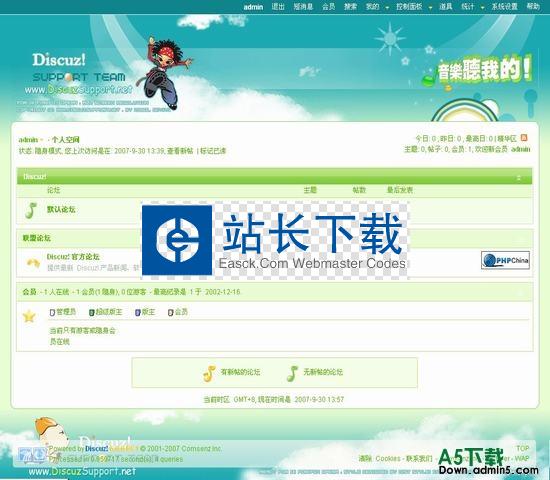Viewport: 550px width, 480px height.
Task: Click Comsenz Inc. footer link
Action: 201,448
